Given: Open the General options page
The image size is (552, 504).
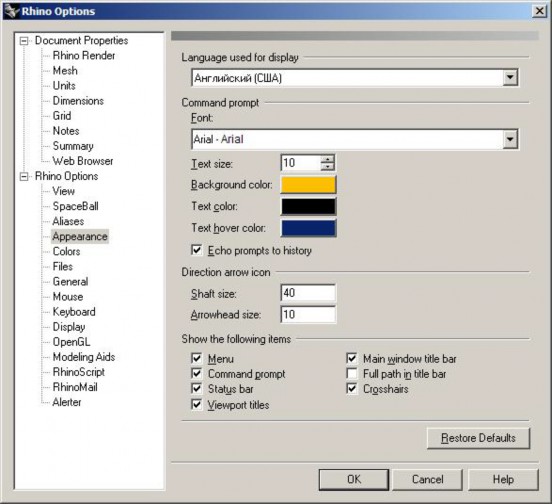Looking at the screenshot, I should (70, 282).
